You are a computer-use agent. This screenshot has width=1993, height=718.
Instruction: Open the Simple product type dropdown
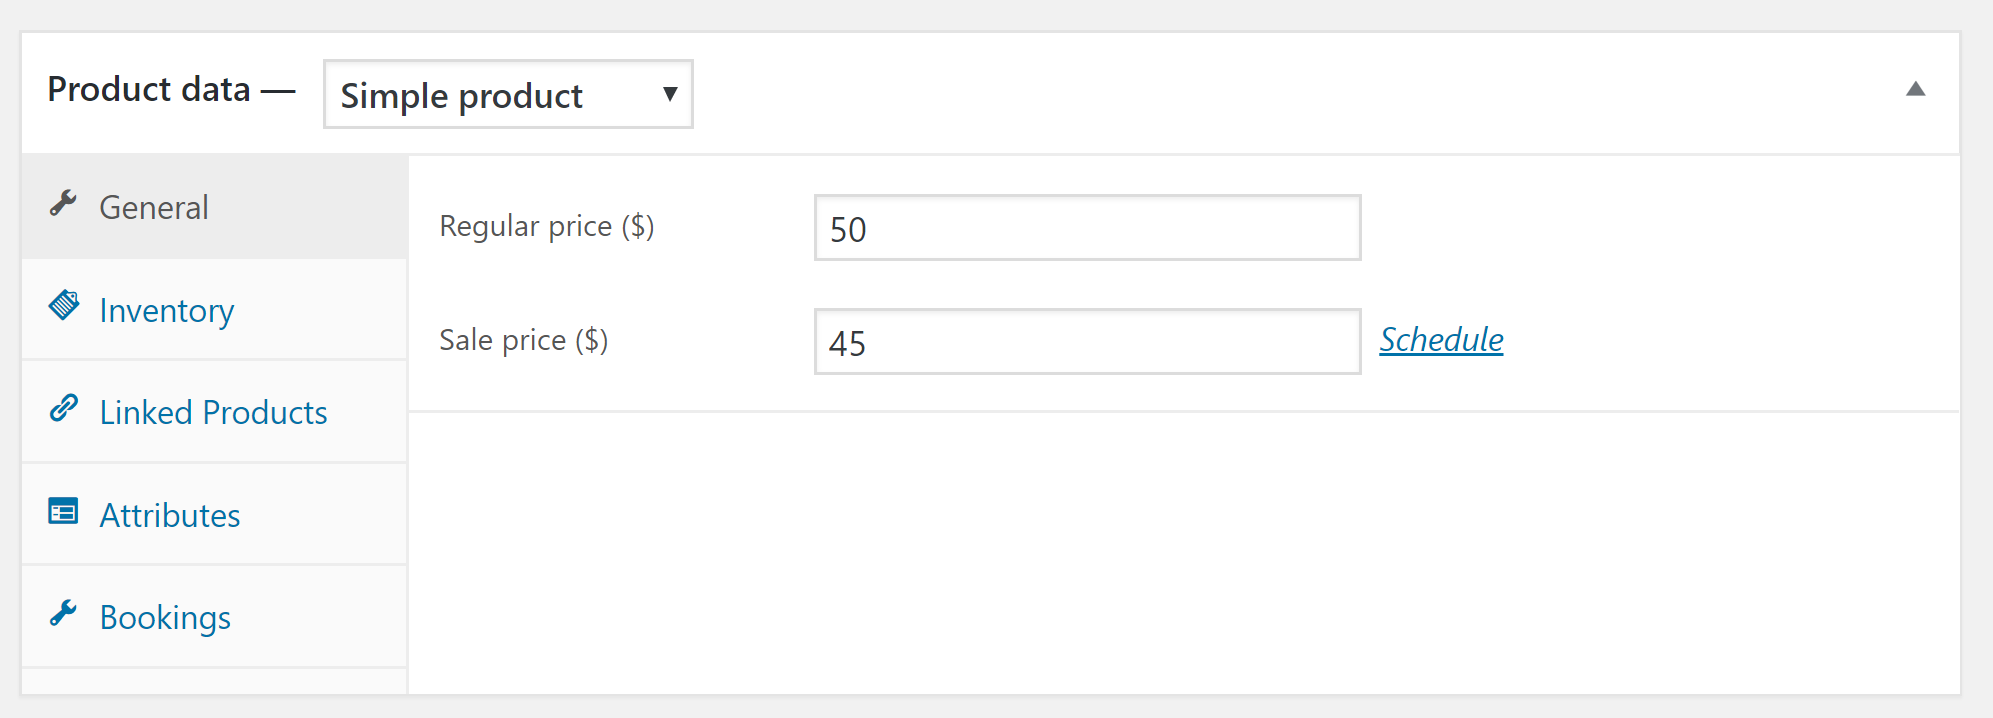click(490, 95)
